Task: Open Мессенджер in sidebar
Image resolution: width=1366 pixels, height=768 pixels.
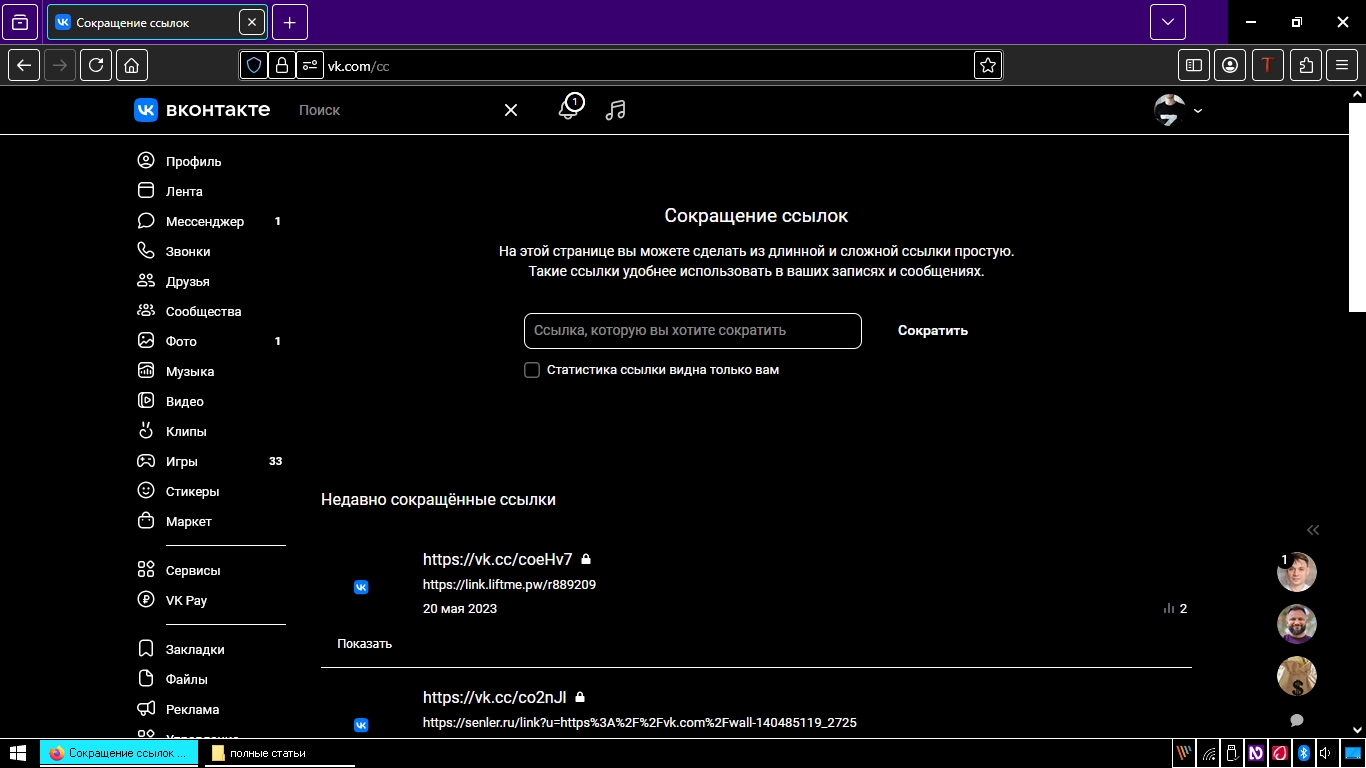Action: tap(204, 221)
